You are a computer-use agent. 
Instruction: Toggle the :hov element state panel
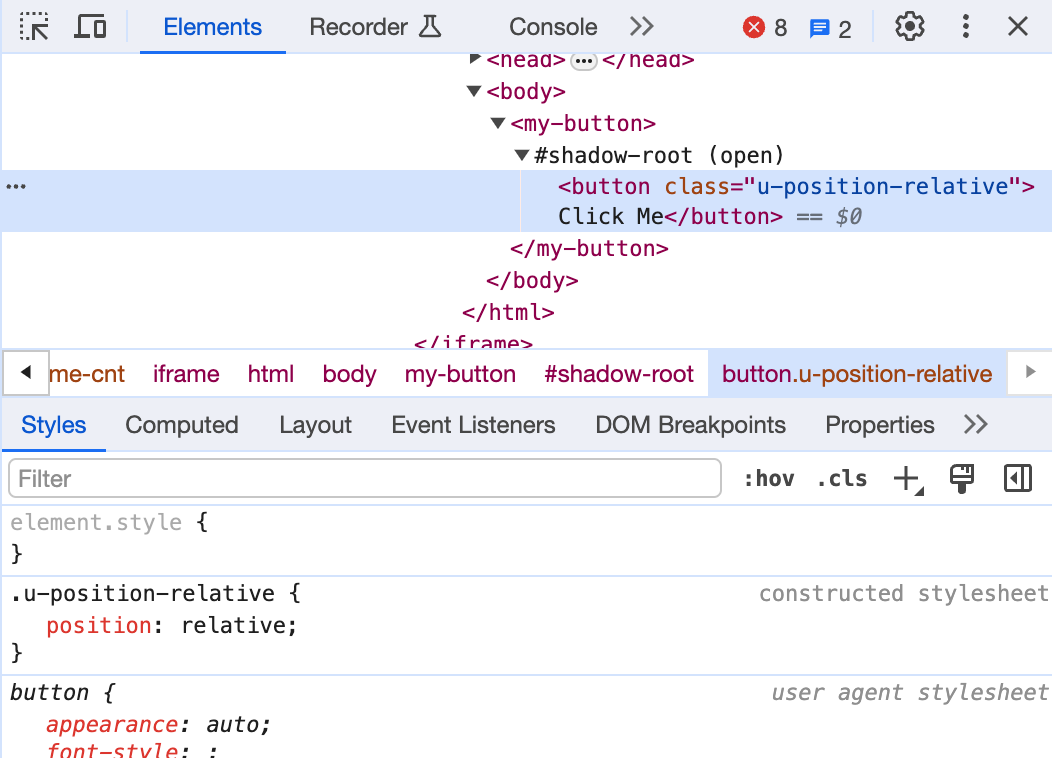click(x=768, y=478)
